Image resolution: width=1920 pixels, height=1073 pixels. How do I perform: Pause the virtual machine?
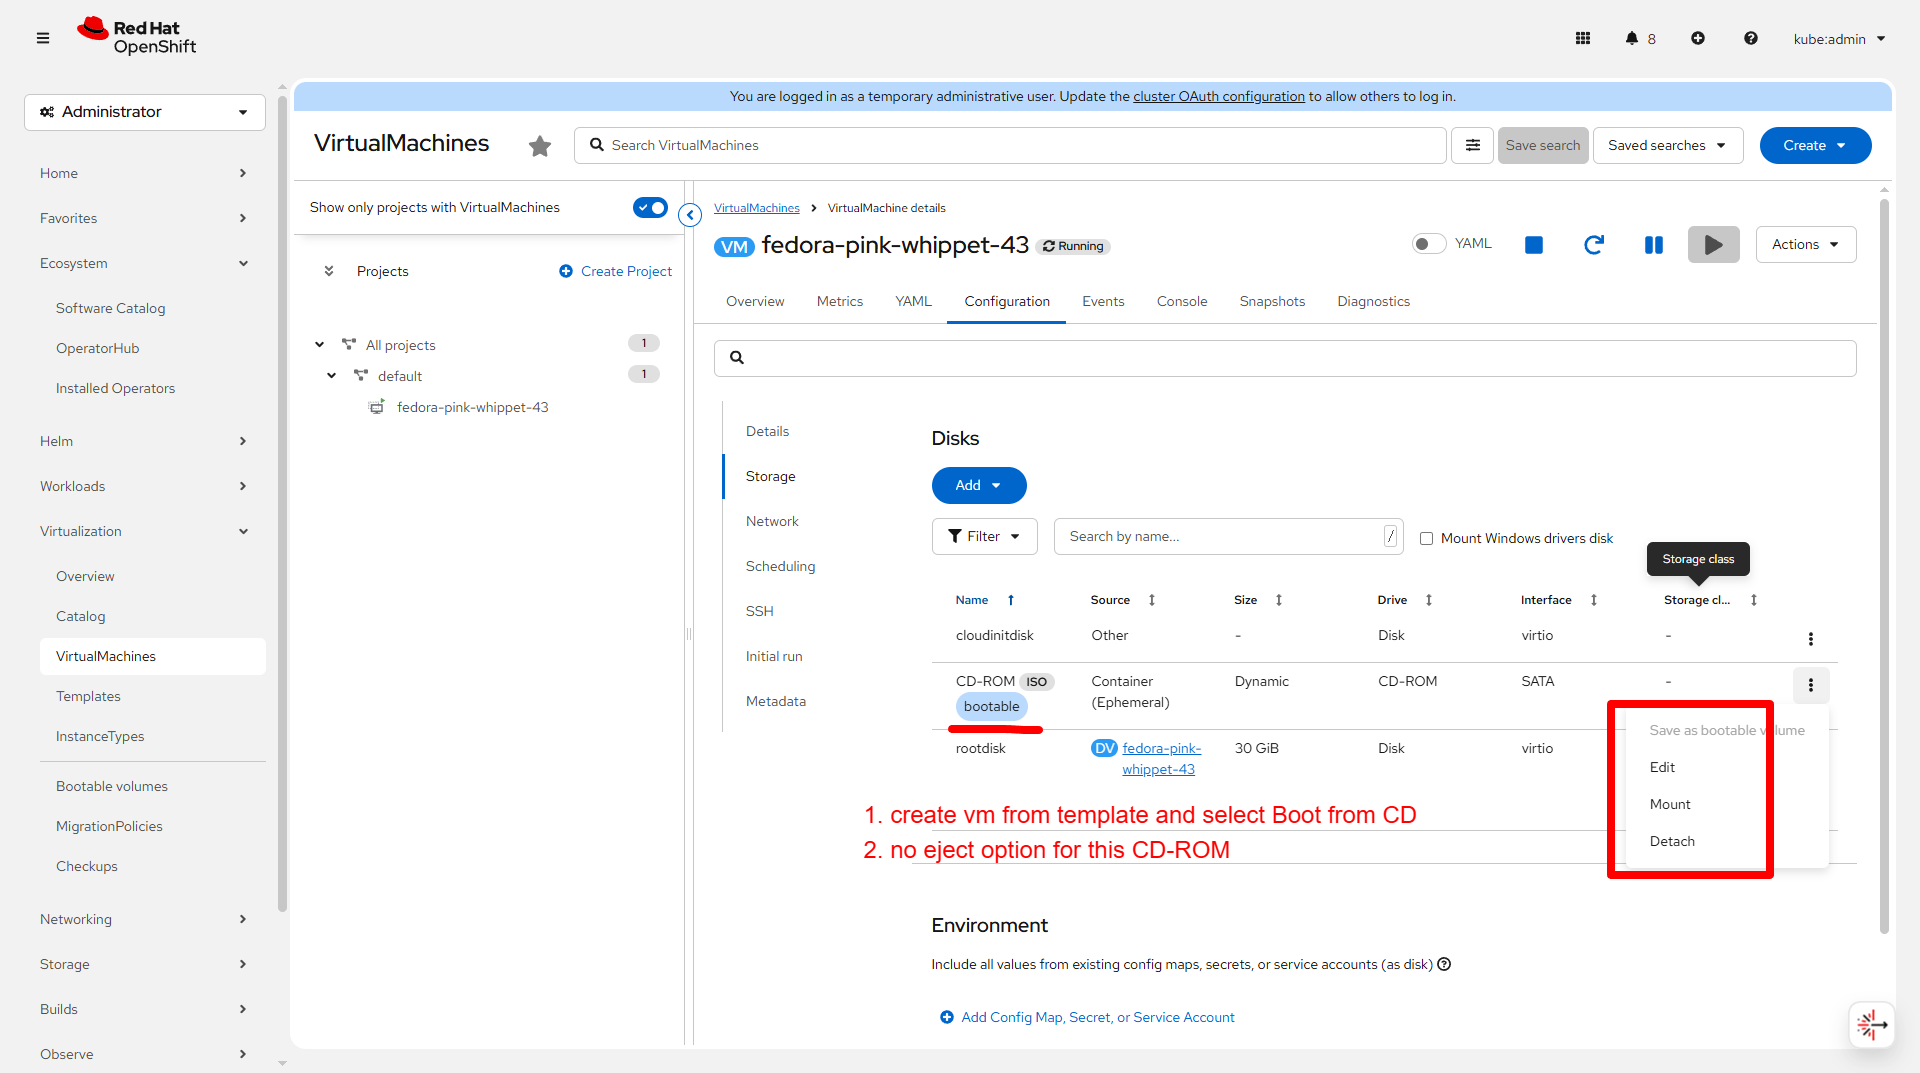click(x=1654, y=245)
